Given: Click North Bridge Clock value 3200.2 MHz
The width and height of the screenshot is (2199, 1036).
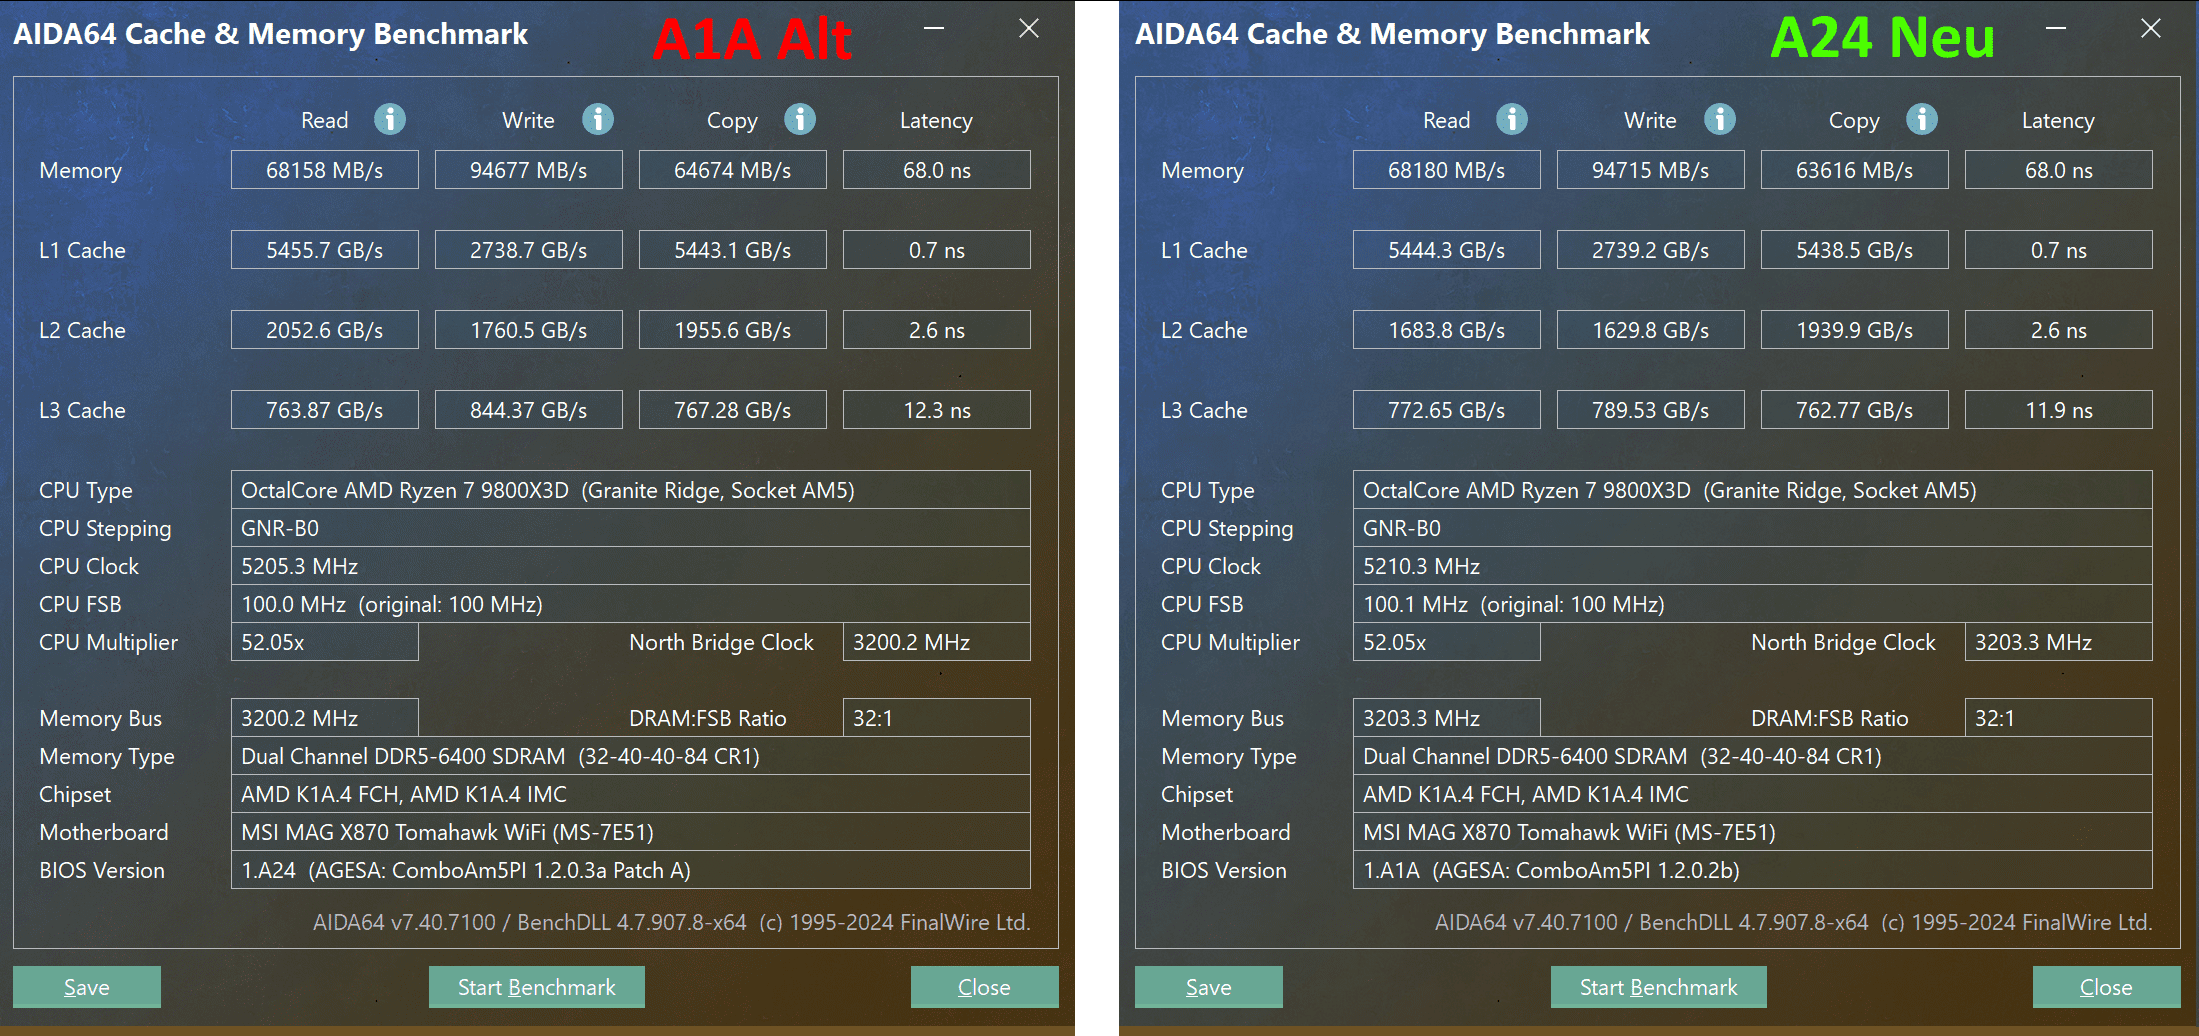Looking at the screenshot, I should pyautogui.click(x=937, y=642).
